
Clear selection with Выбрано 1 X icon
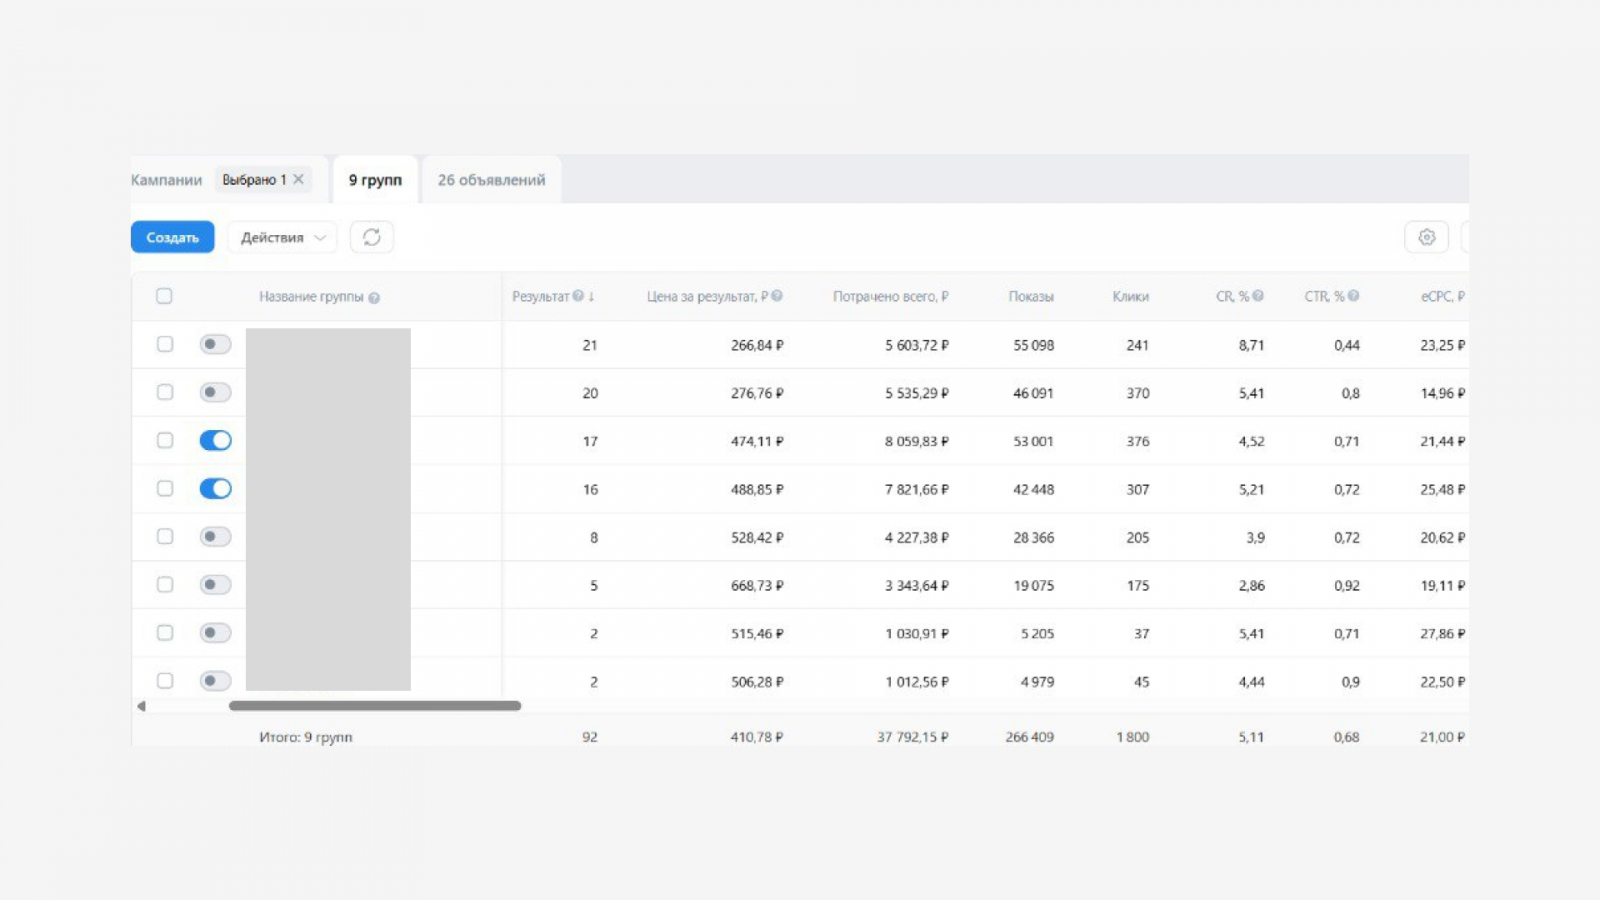point(298,179)
